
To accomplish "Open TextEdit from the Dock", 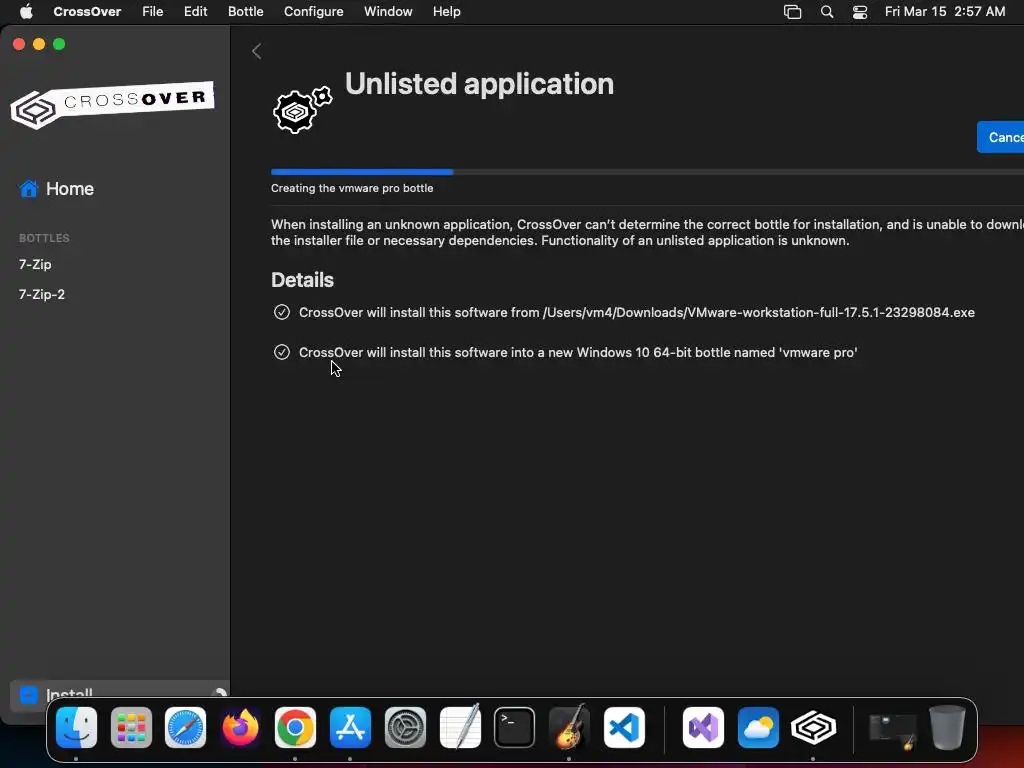I will click(x=460, y=727).
